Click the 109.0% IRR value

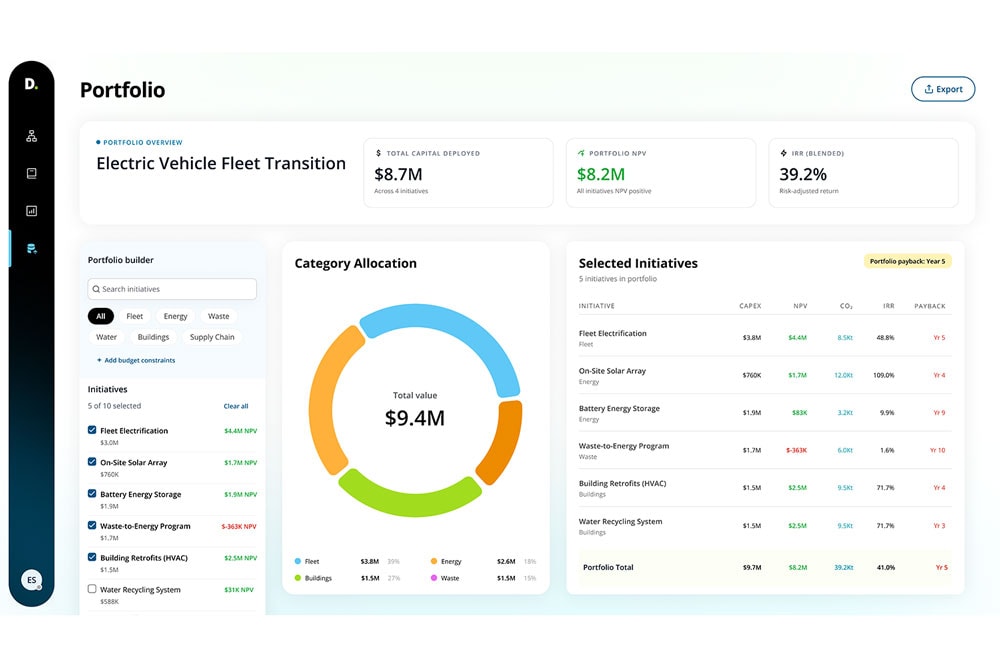(x=883, y=375)
